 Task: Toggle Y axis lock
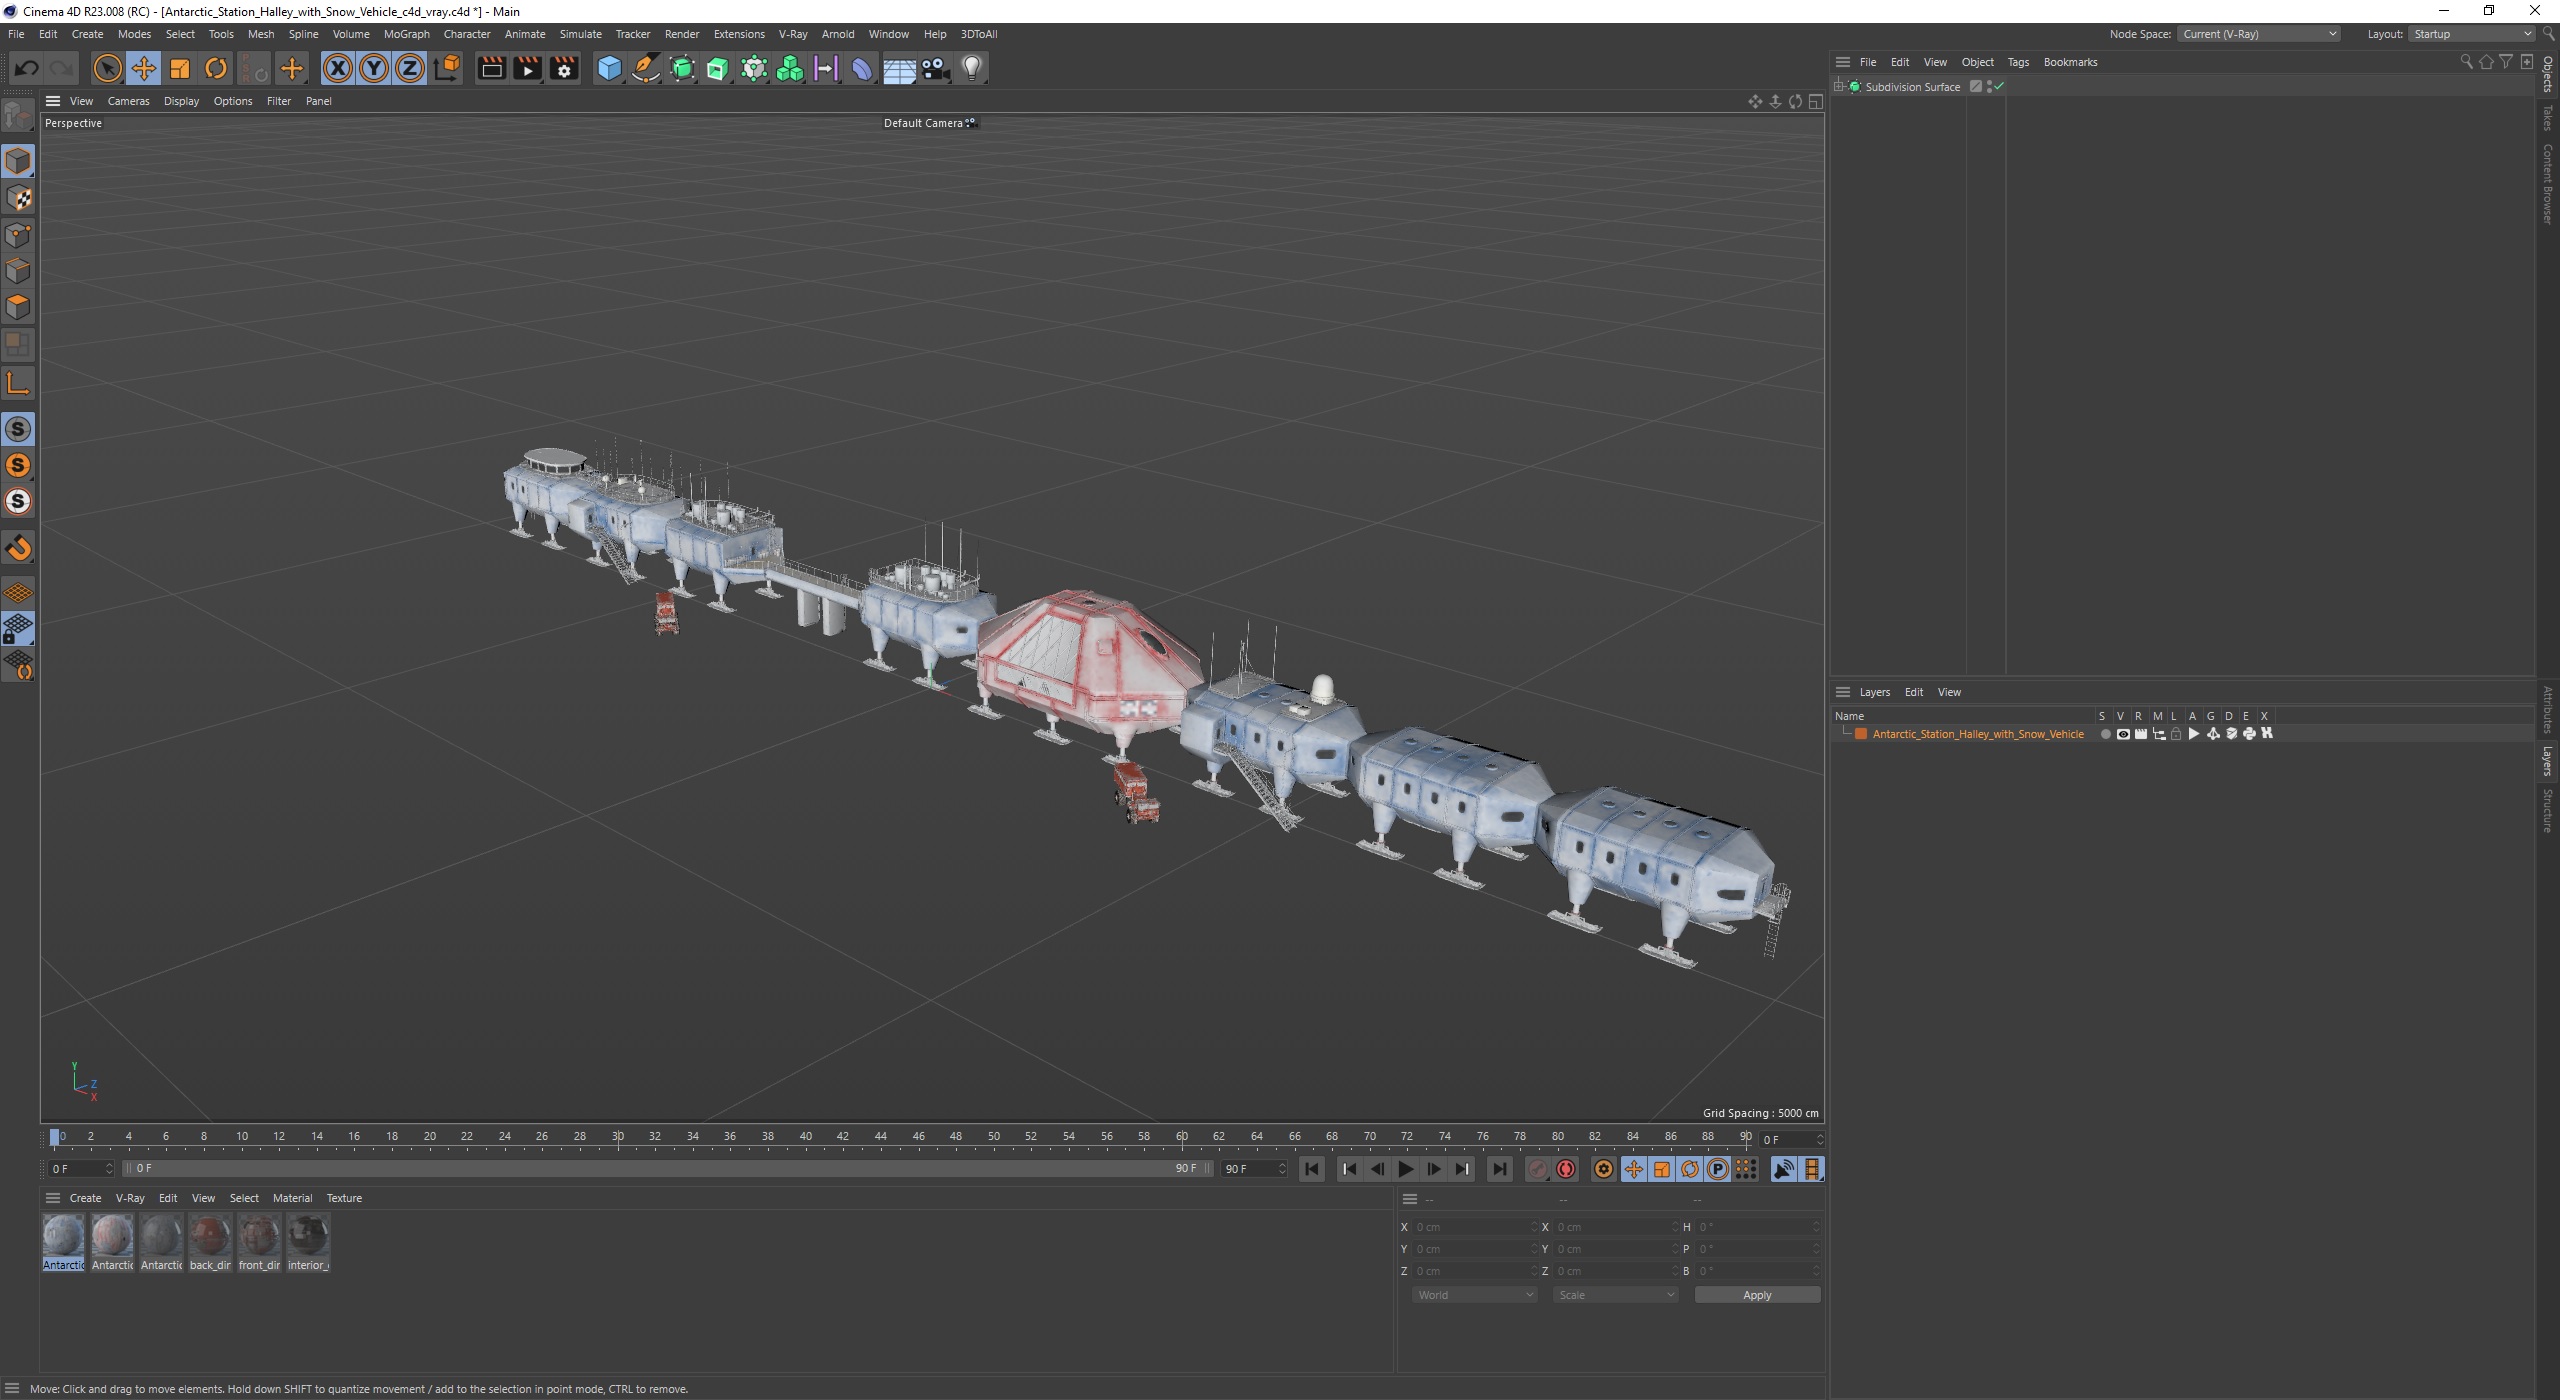point(374,68)
